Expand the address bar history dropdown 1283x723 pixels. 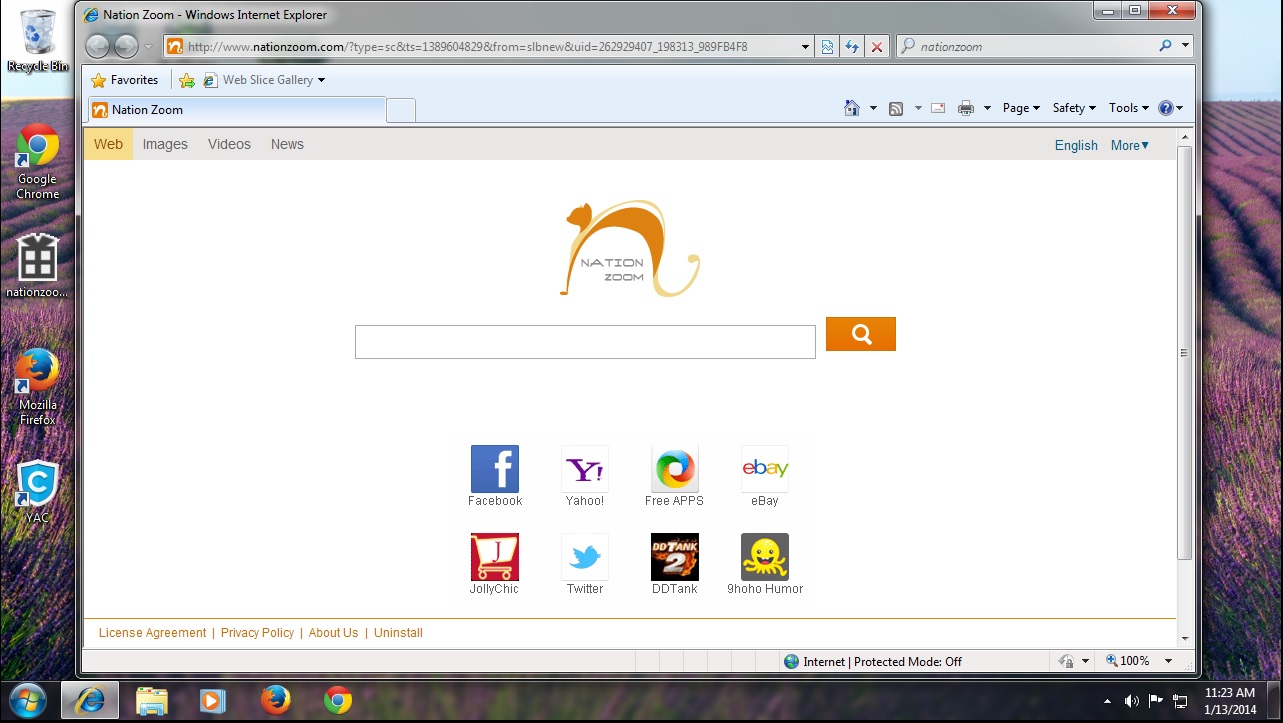click(x=806, y=47)
